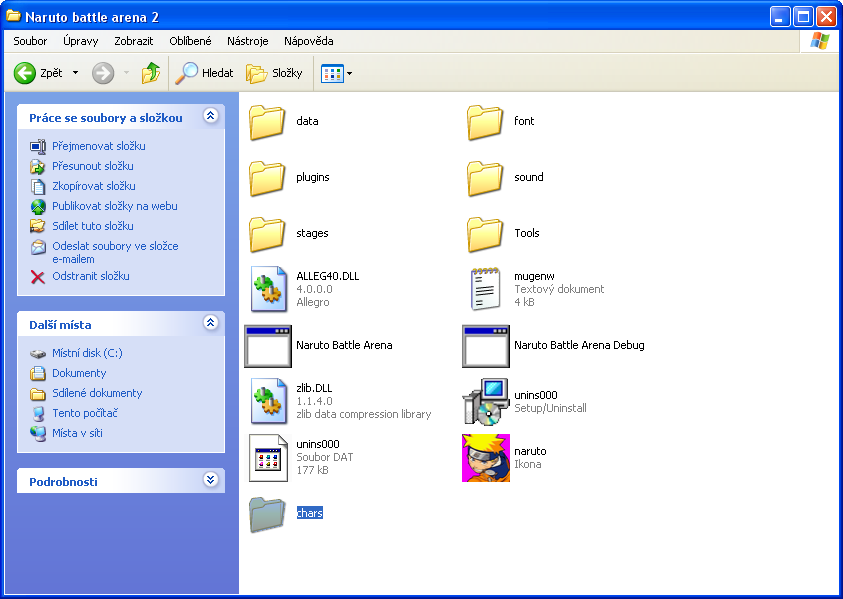Click the Forward navigation arrow
Screen dimensions: 843x599
tap(103, 73)
